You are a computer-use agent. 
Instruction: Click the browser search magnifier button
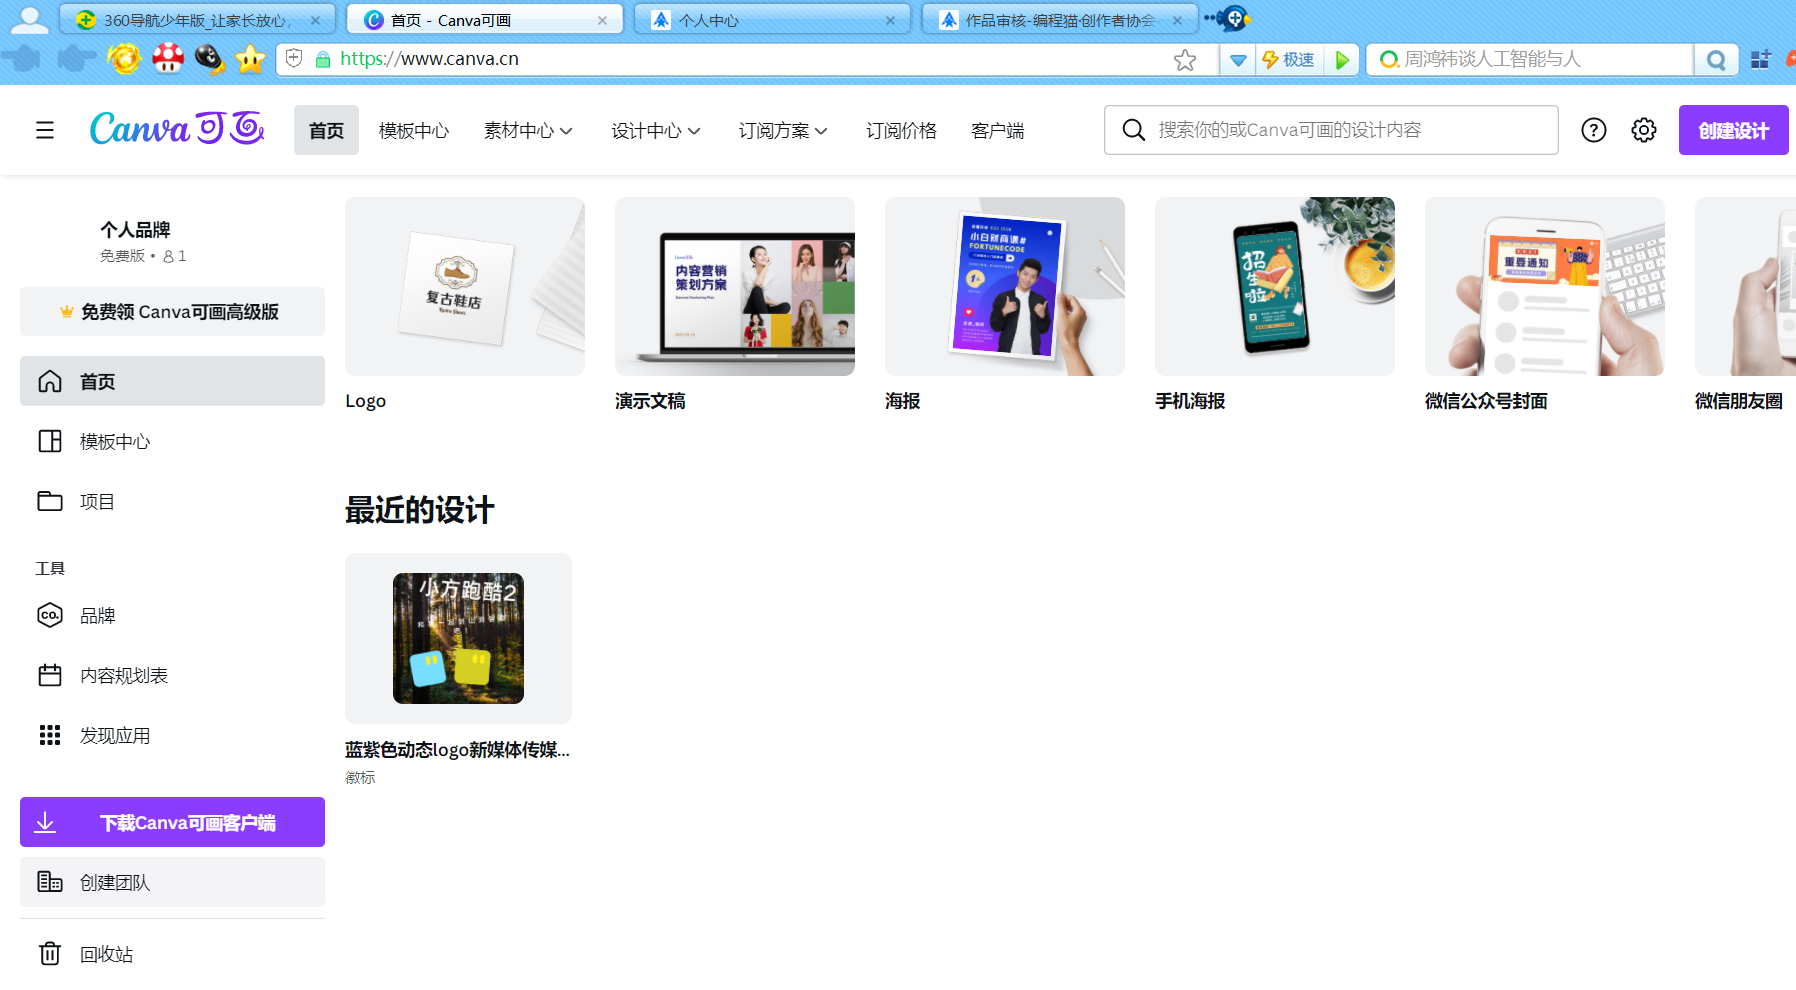point(1716,60)
